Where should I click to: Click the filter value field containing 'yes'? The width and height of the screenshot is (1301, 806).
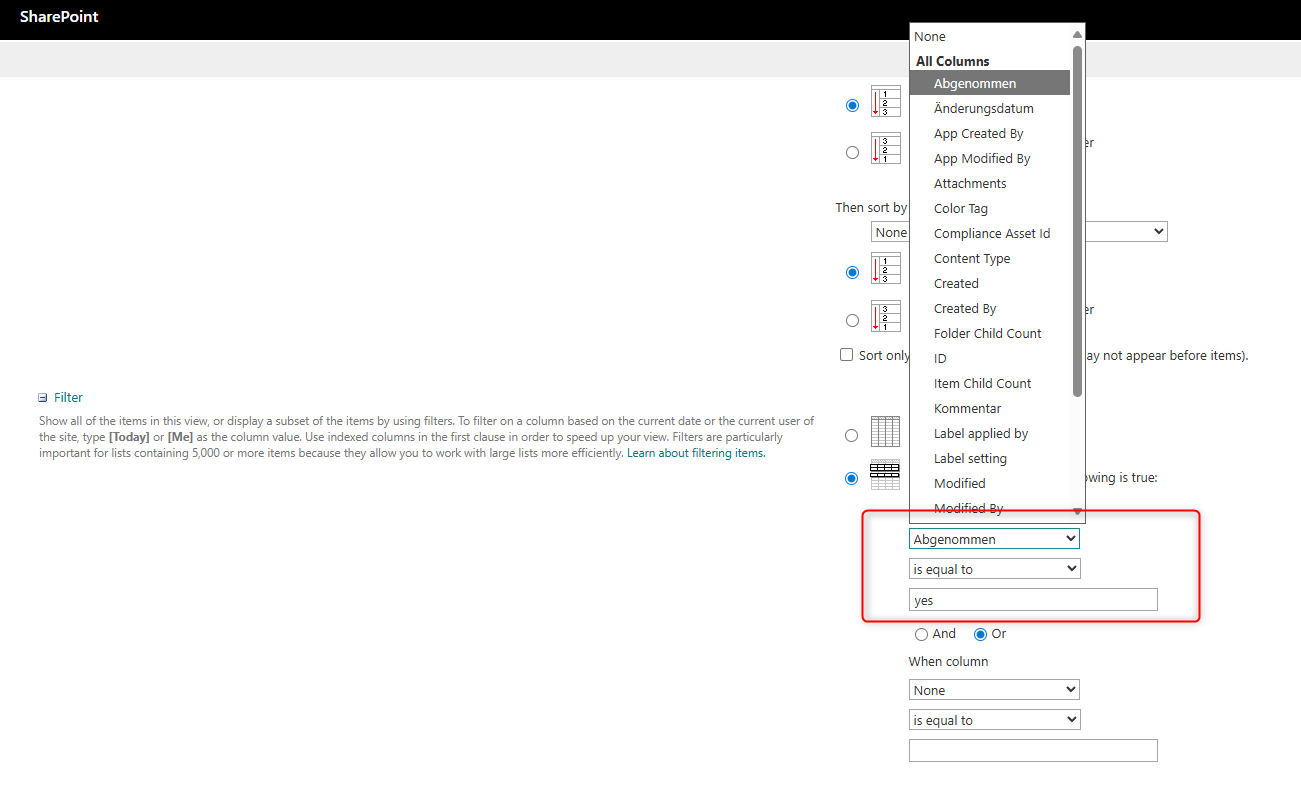pos(1032,600)
